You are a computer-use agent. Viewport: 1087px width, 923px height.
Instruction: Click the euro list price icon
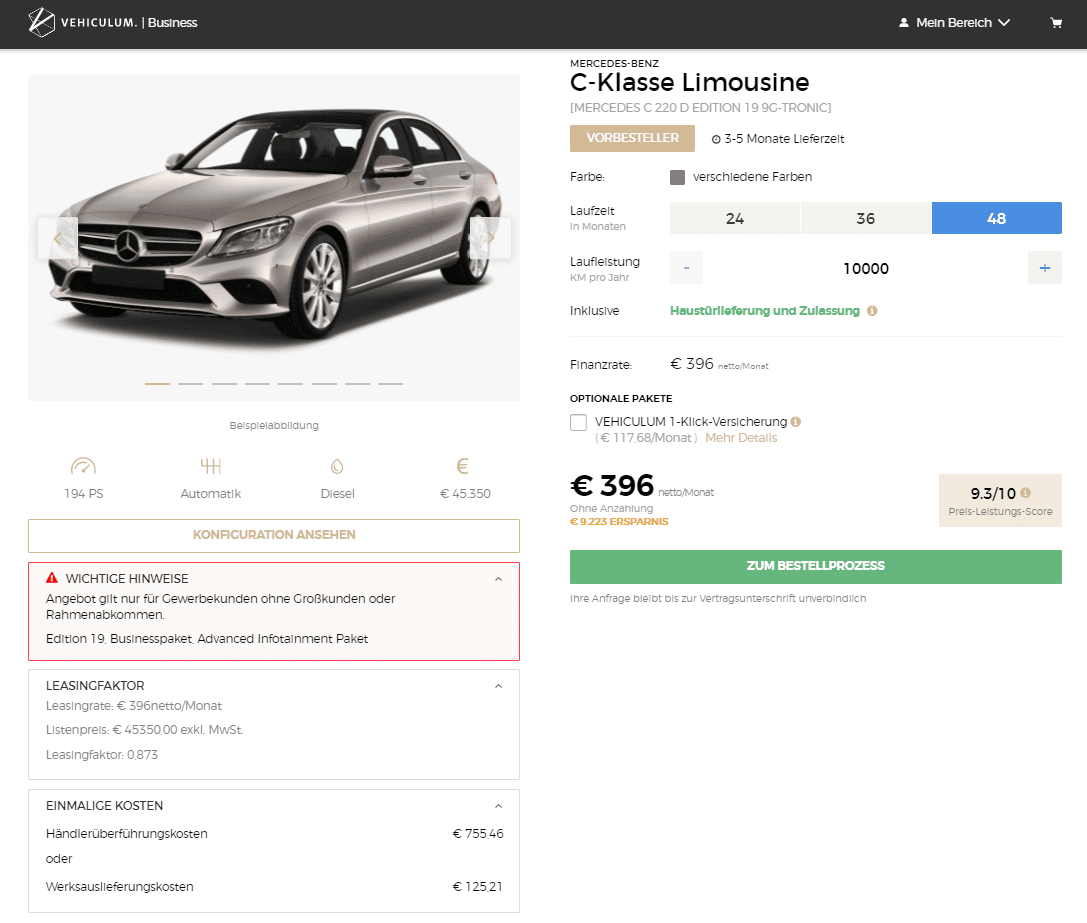[463, 466]
